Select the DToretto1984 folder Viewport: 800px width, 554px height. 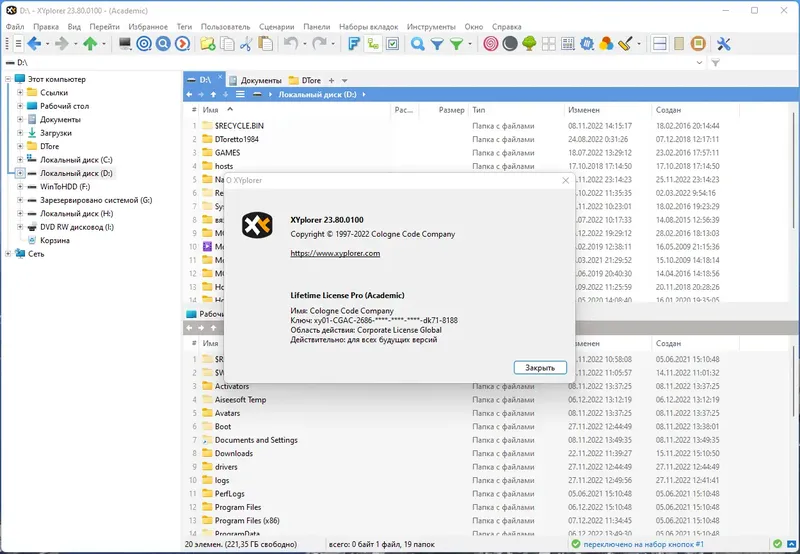[236, 139]
